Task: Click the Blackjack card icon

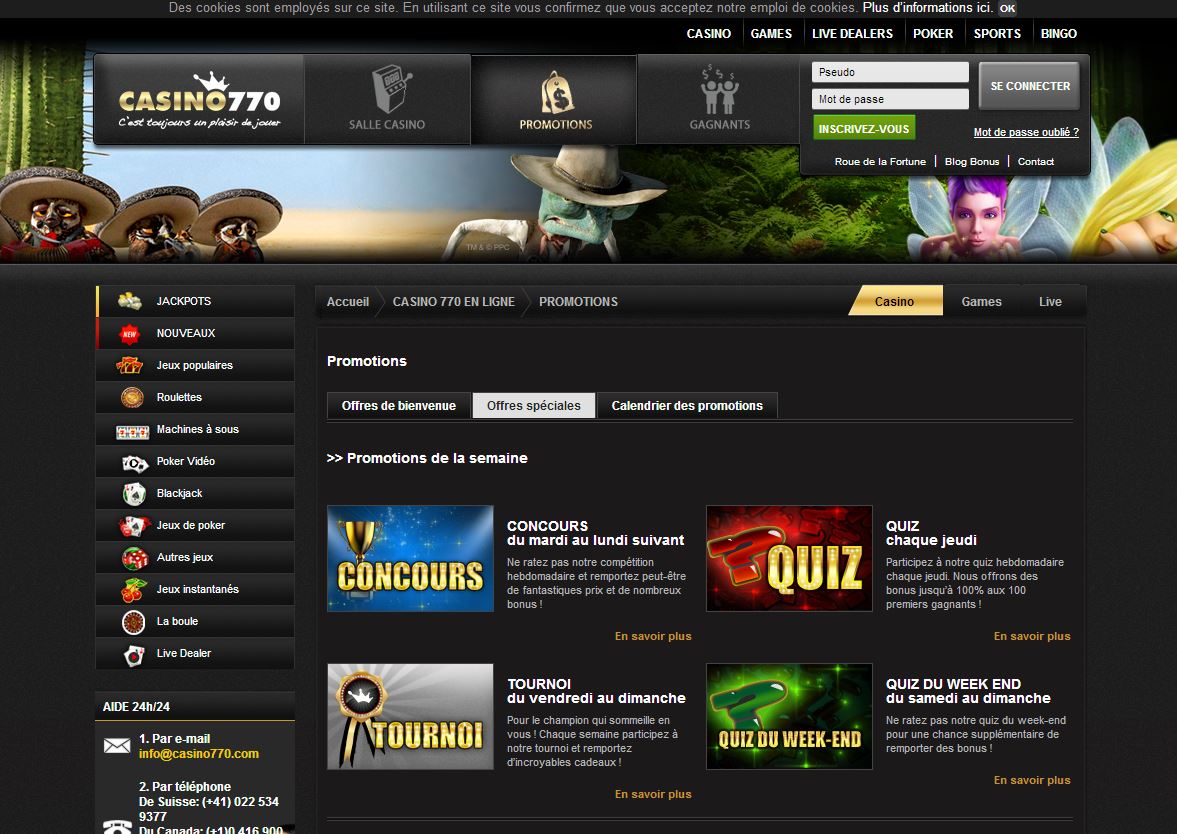Action: [x=134, y=493]
